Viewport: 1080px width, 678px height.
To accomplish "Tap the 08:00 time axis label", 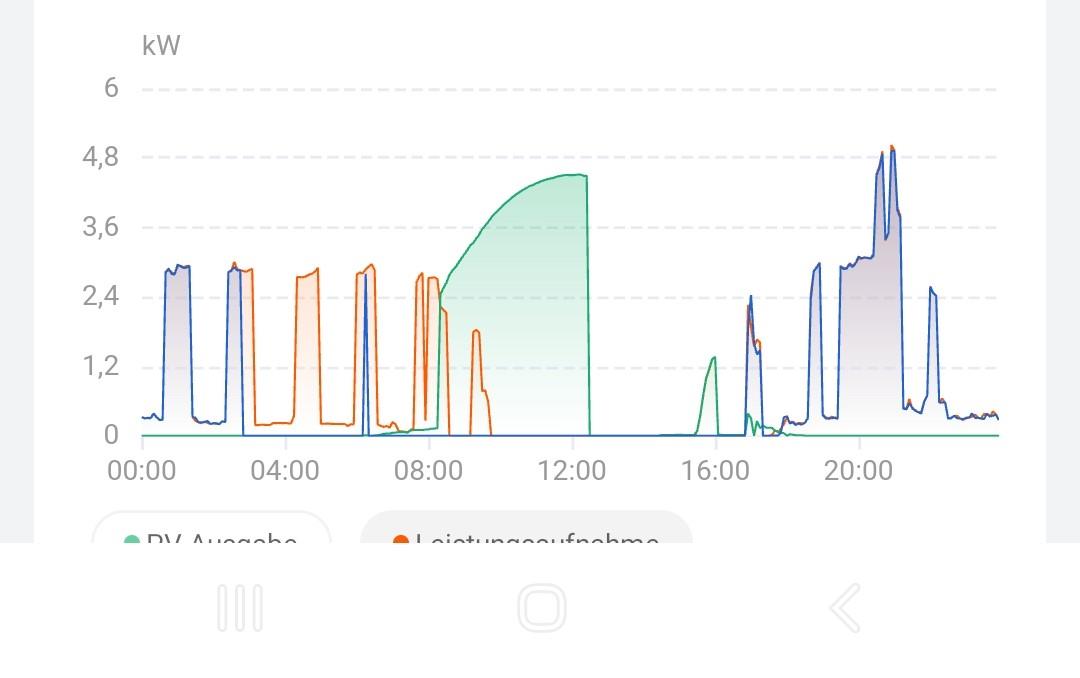I will (428, 470).
